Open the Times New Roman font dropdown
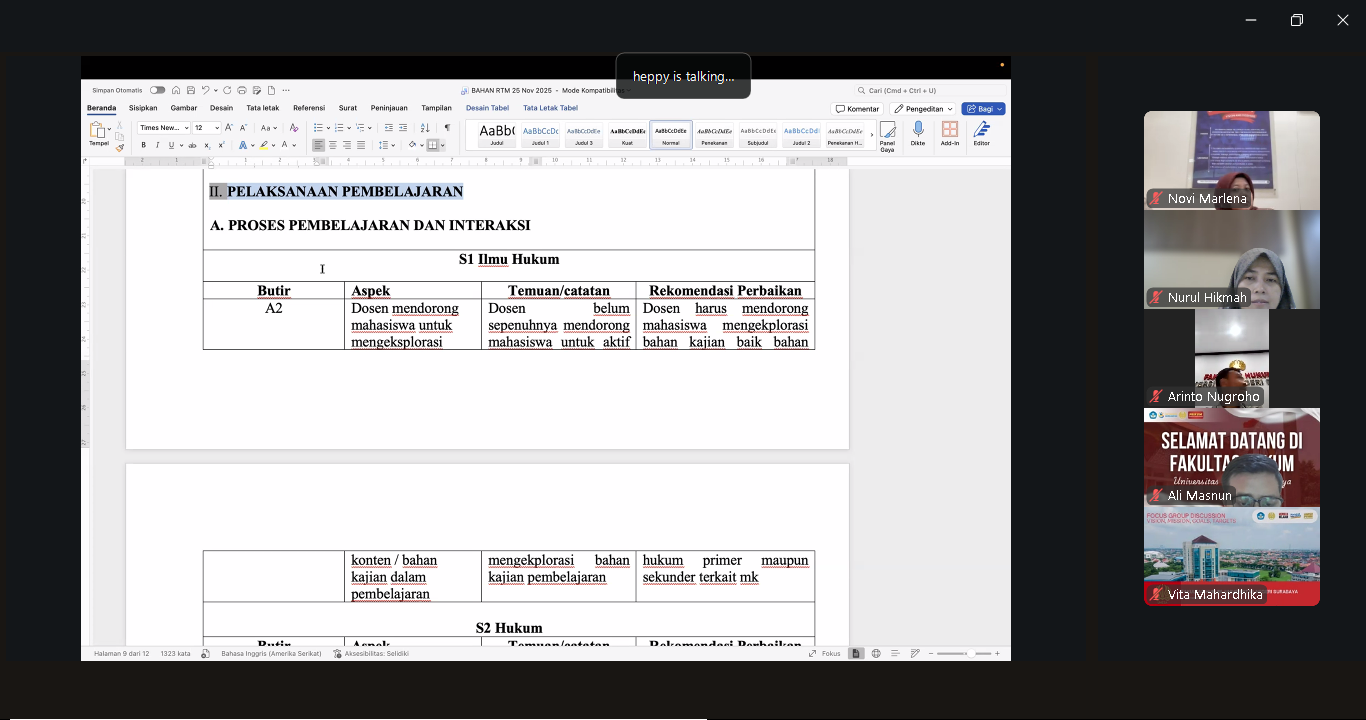Image resolution: width=1366 pixels, height=720 pixels. tap(164, 128)
